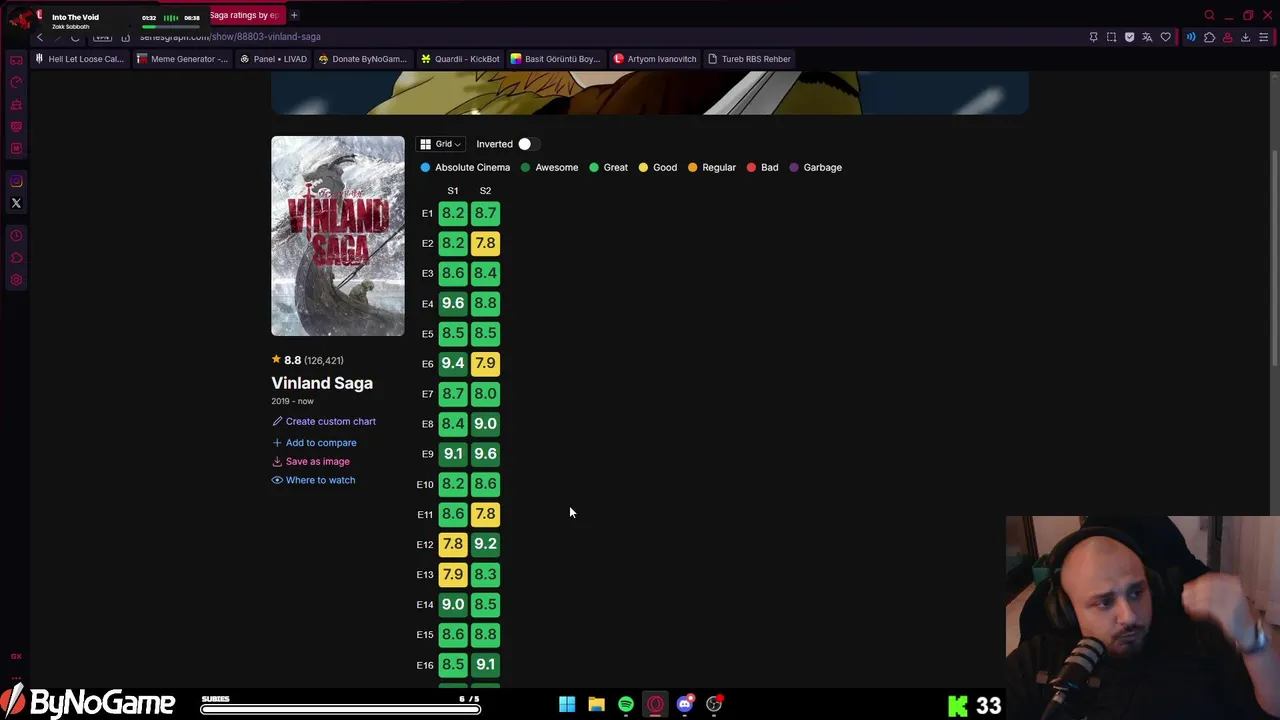This screenshot has height=720, width=1280.
Task: Open GX Corner gamepad icon in sidebar
Action: tap(16, 60)
